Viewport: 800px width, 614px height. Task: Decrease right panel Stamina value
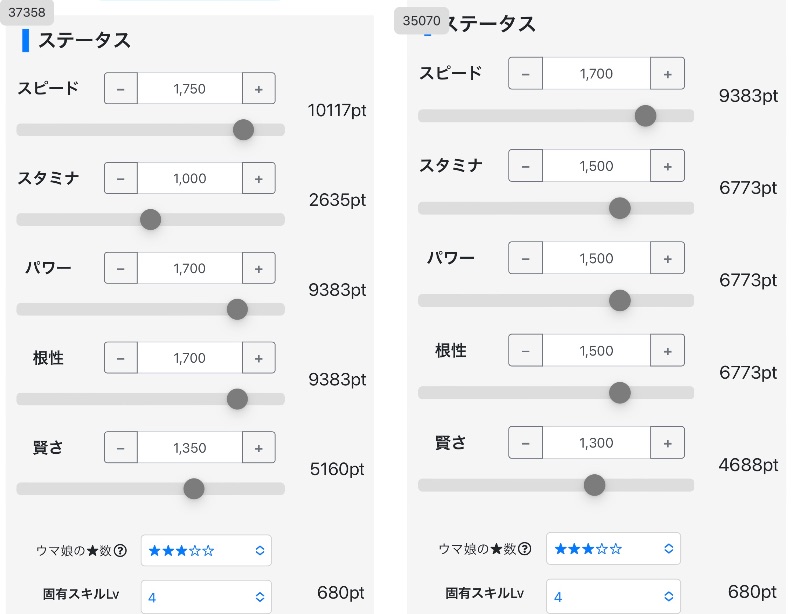point(526,166)
